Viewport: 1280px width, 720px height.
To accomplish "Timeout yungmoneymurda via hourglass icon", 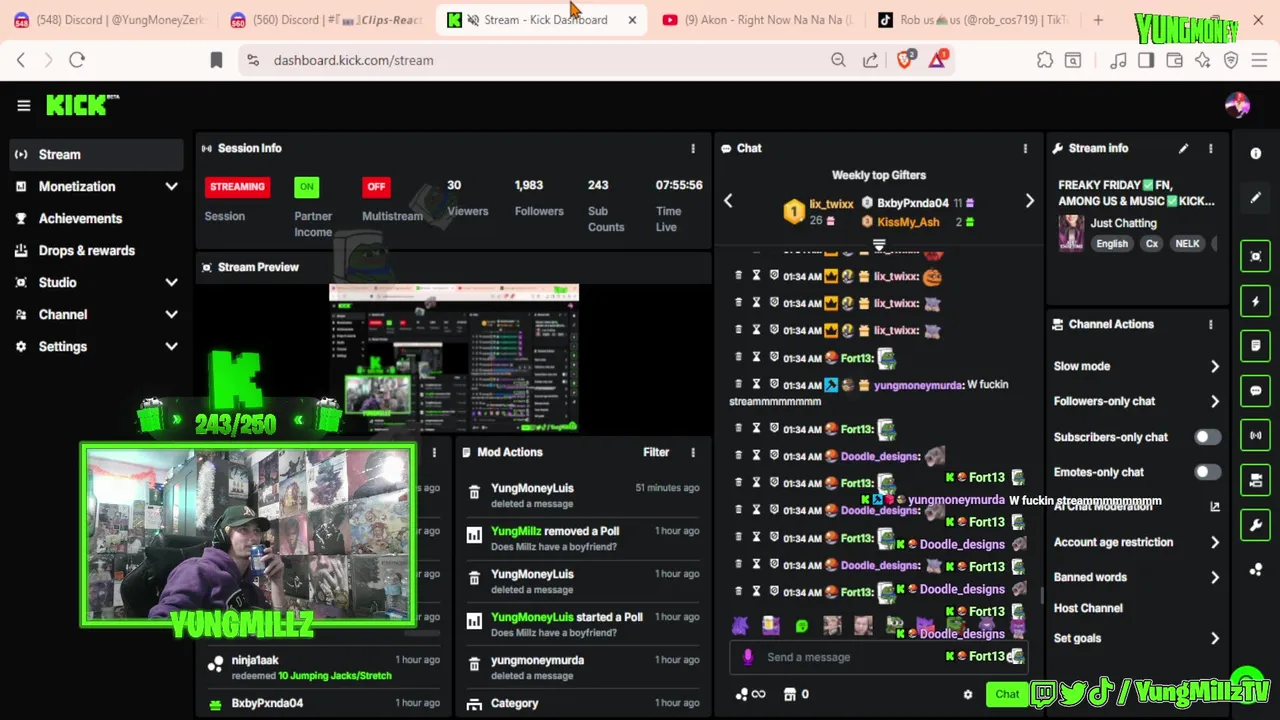I will pos(756,384).
